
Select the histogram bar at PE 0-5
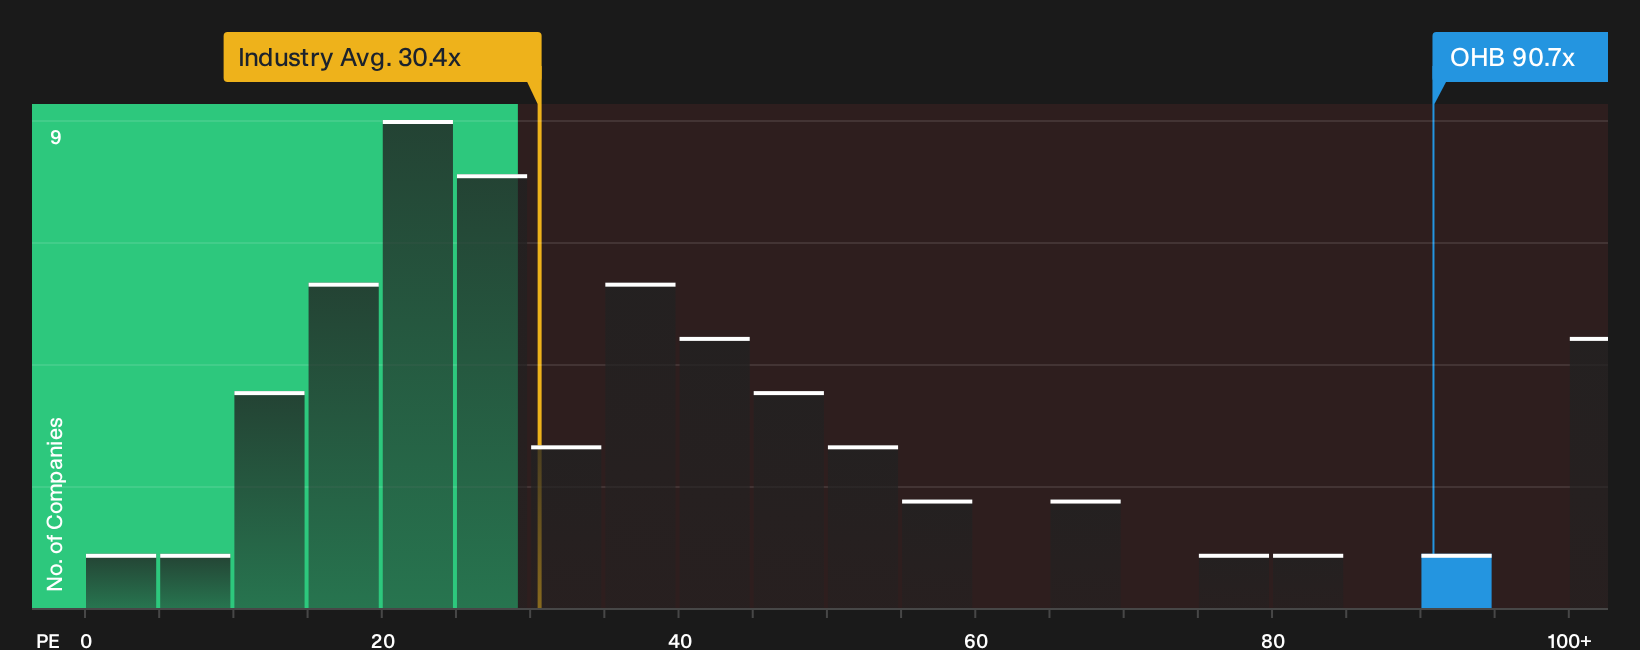[x=121, y=581]
